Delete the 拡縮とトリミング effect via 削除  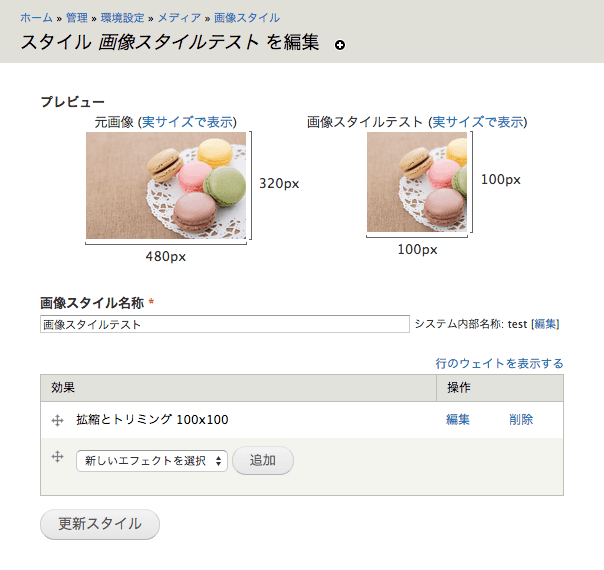tap(521, 420)
